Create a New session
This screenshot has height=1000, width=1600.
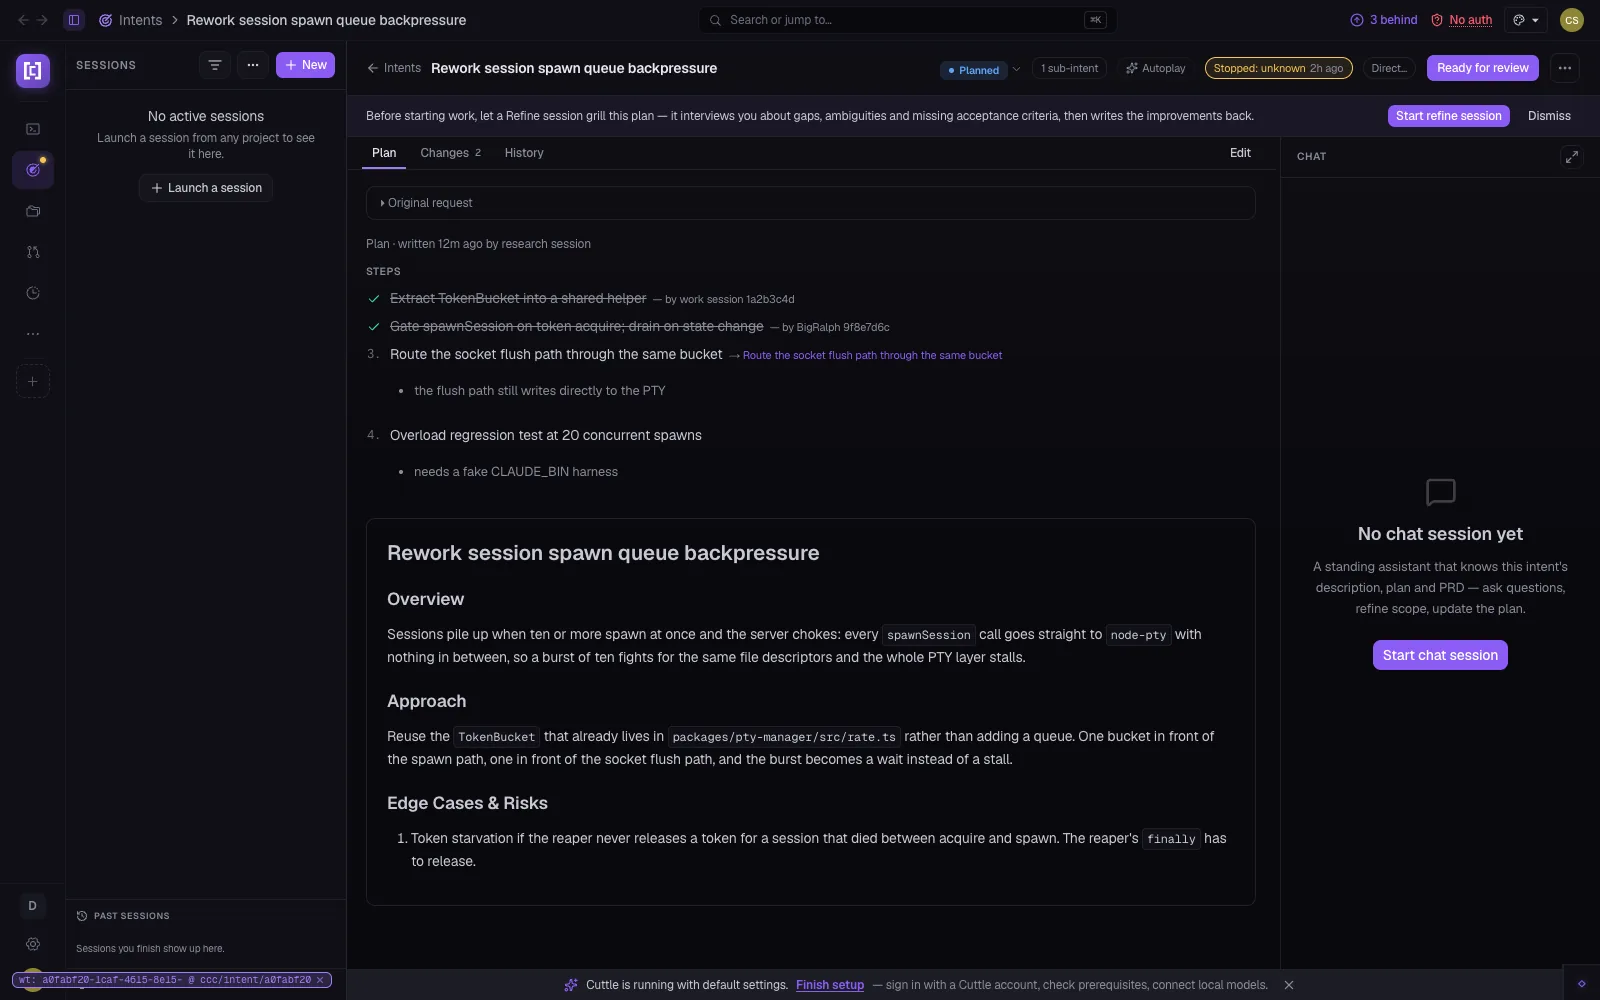tap(305, 65)
